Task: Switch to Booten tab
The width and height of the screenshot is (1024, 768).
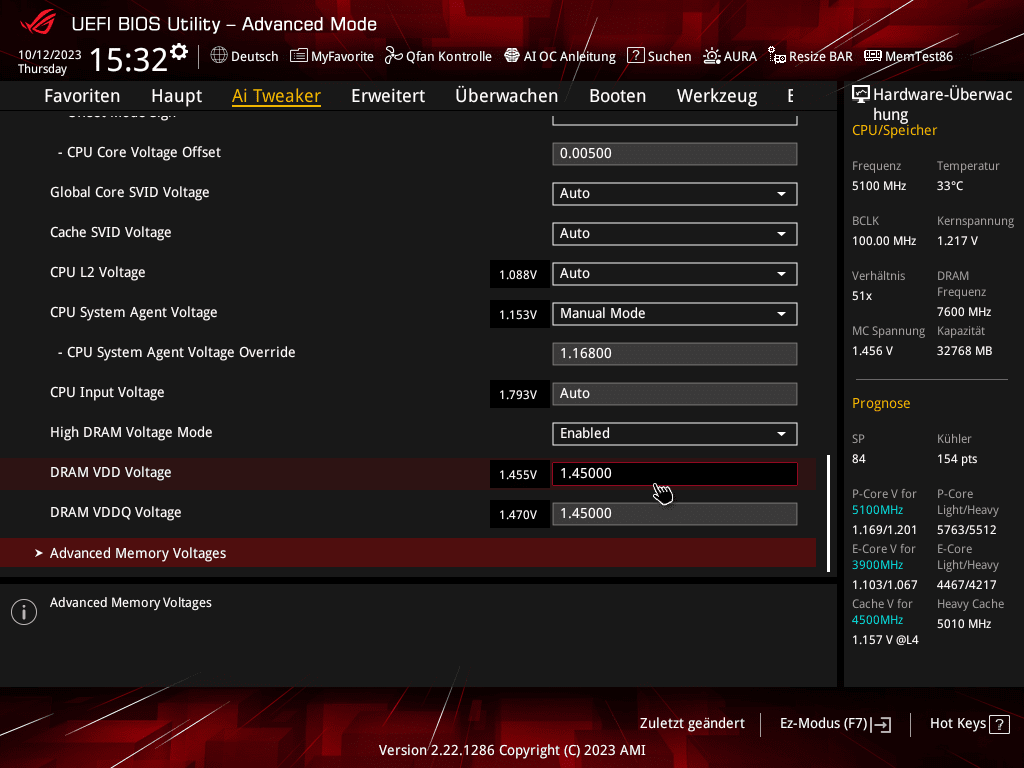Action: coord(617,96)
